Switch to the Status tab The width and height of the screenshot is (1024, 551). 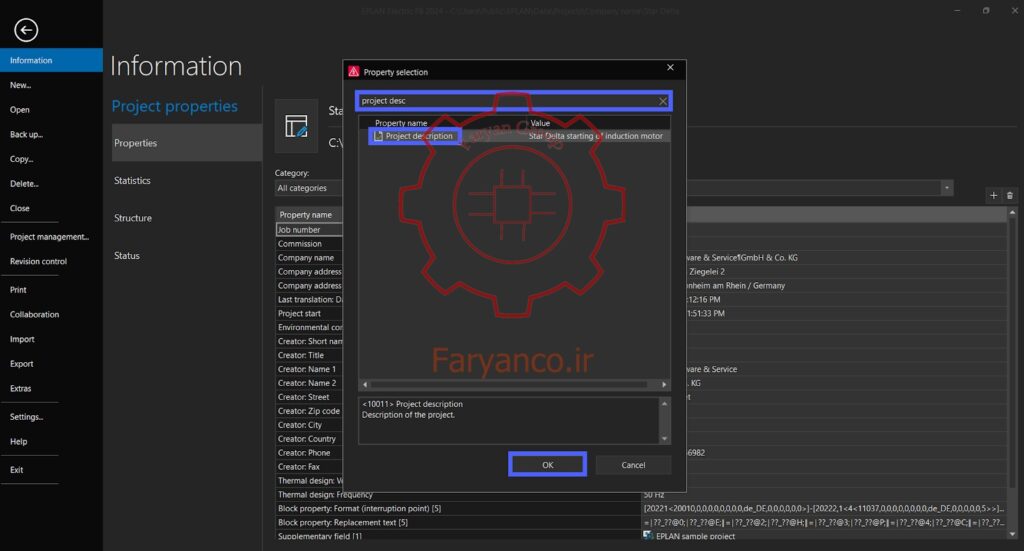click(x=127, y=255)
